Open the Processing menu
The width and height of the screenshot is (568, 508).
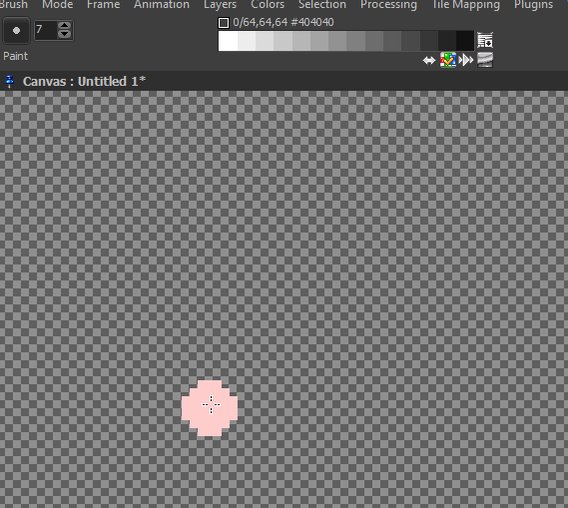(388, 4)
